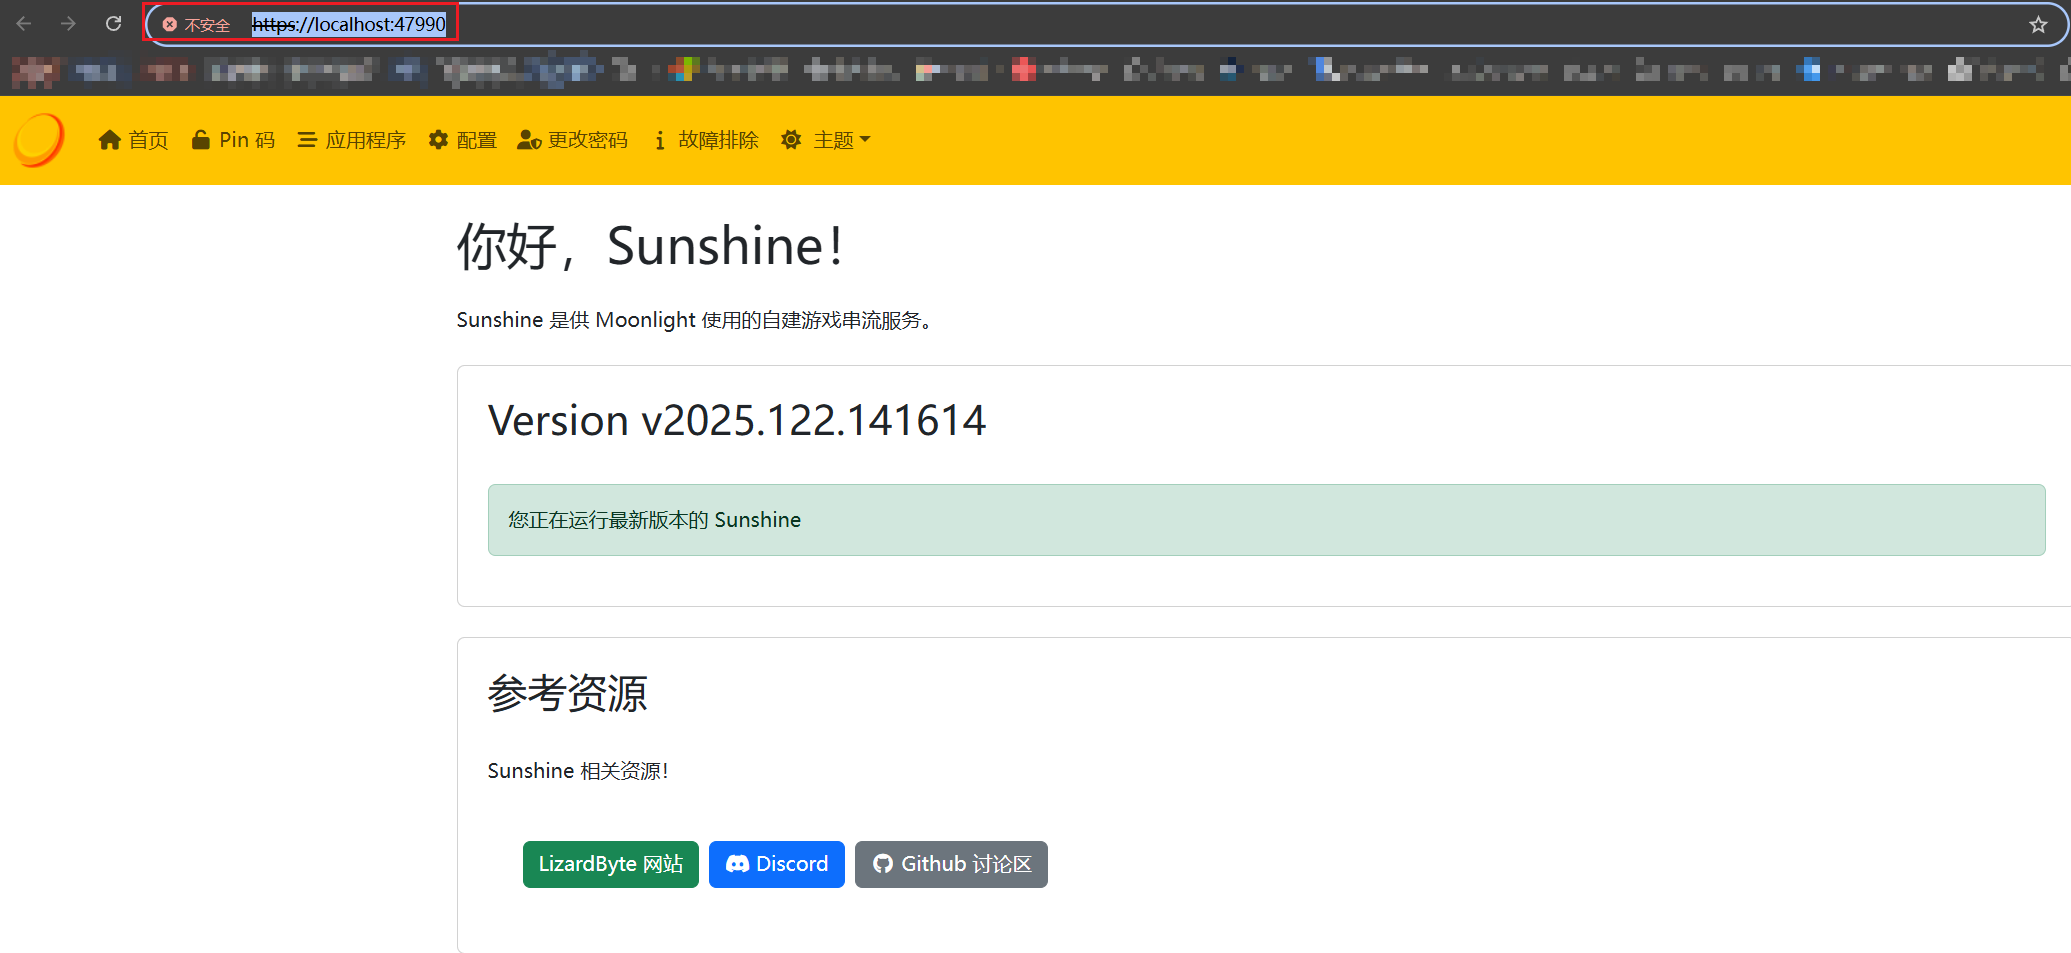The width and height of the screenshot is (2071, 953).
Task: Open 故障排除 troubleshooting page
Action: click(706, 140)
